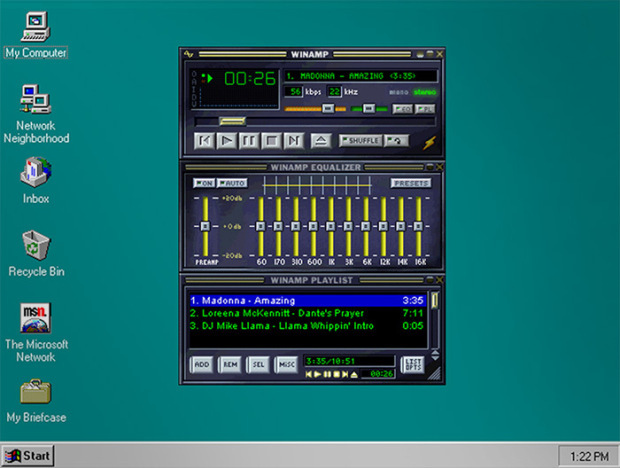
Task: Open the Windows Start menu
Action: [28, 456]
